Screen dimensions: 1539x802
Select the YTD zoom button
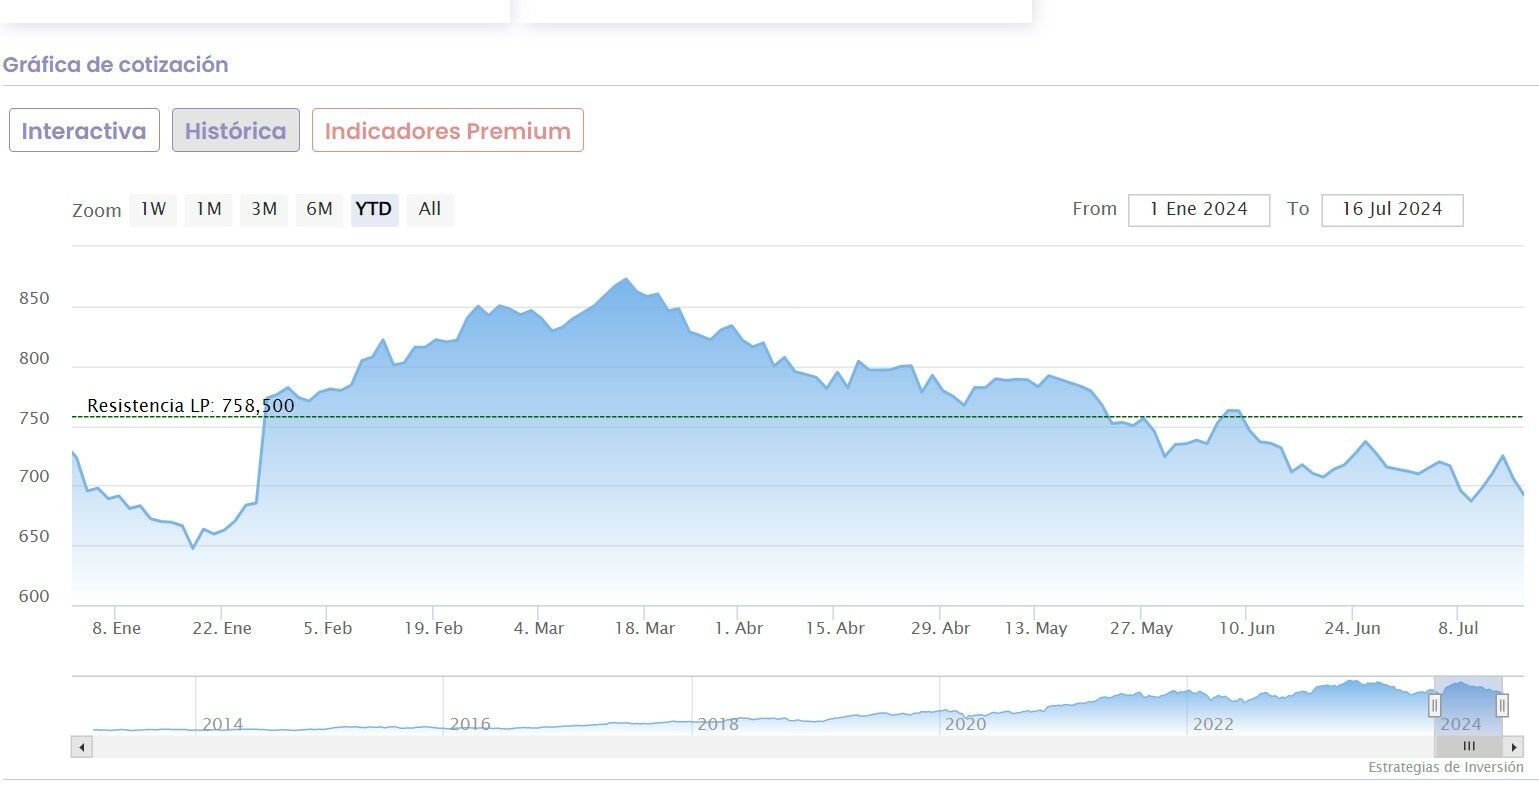tap(374, 210)
